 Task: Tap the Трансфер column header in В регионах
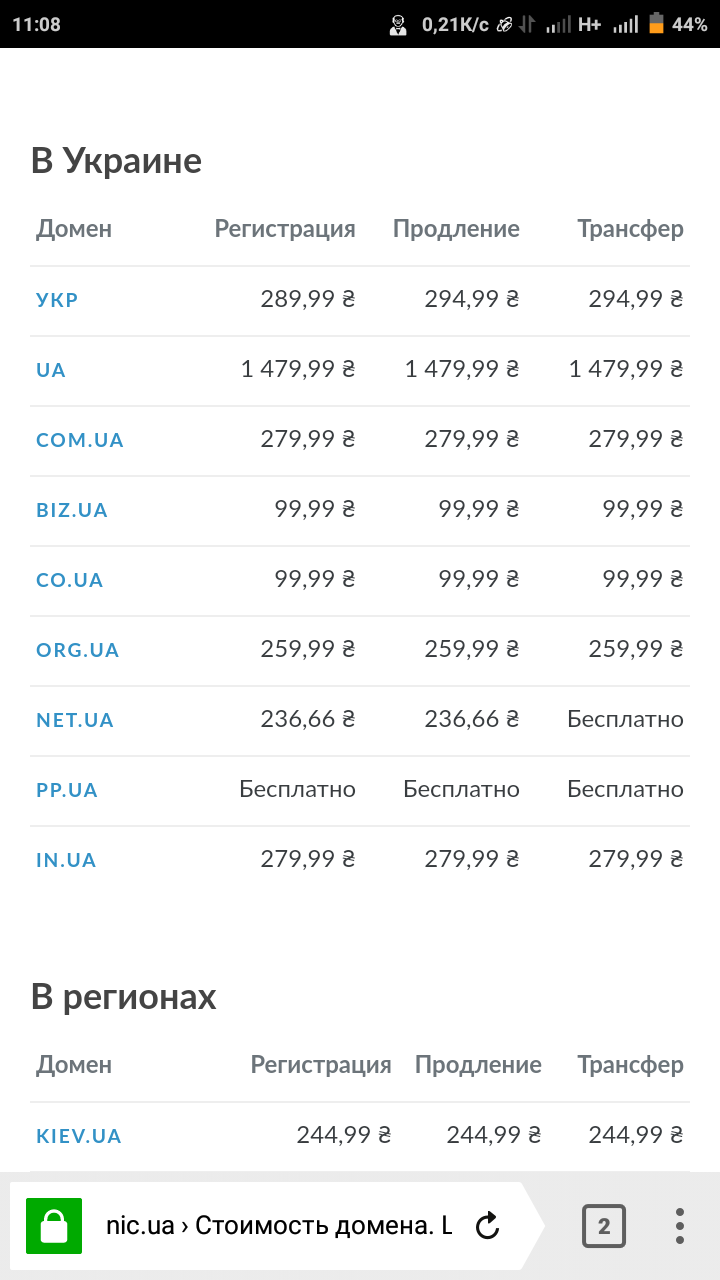tap(630, 1065)
